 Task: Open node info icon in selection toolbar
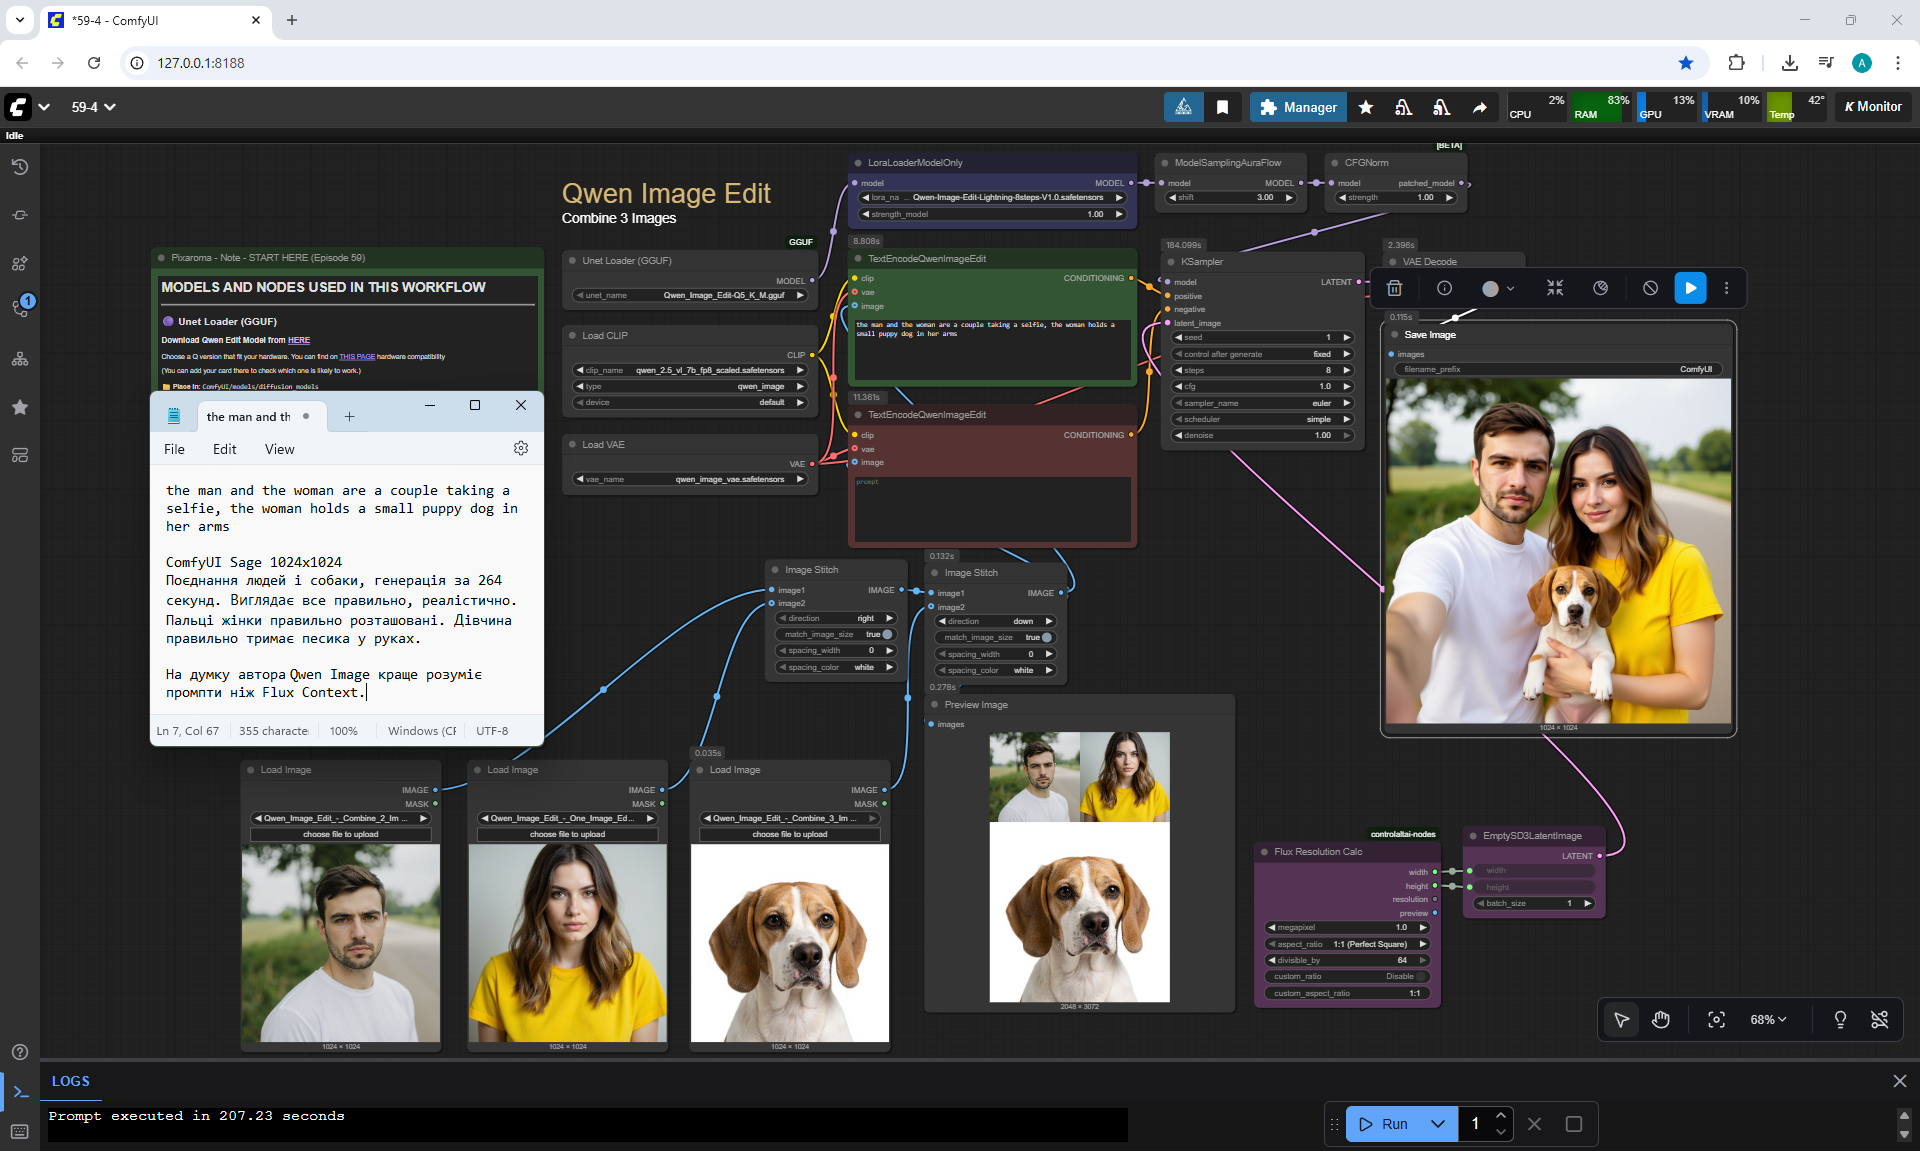coord(1444,288)
